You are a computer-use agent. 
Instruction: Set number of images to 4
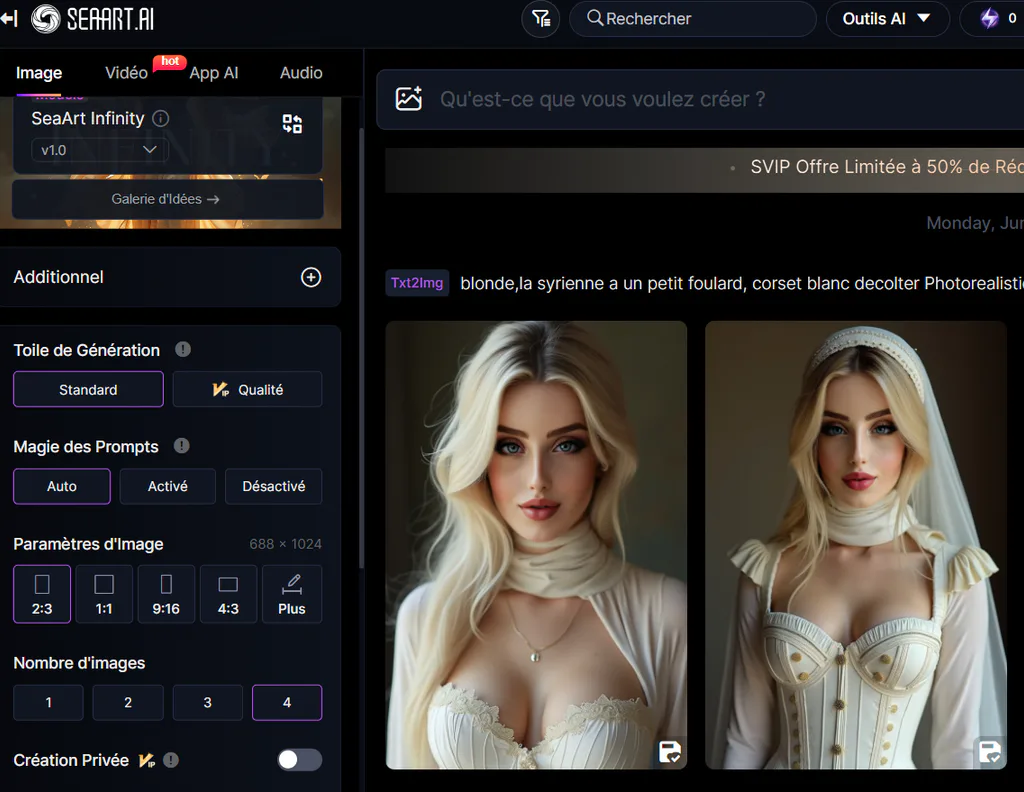(287, 703)
